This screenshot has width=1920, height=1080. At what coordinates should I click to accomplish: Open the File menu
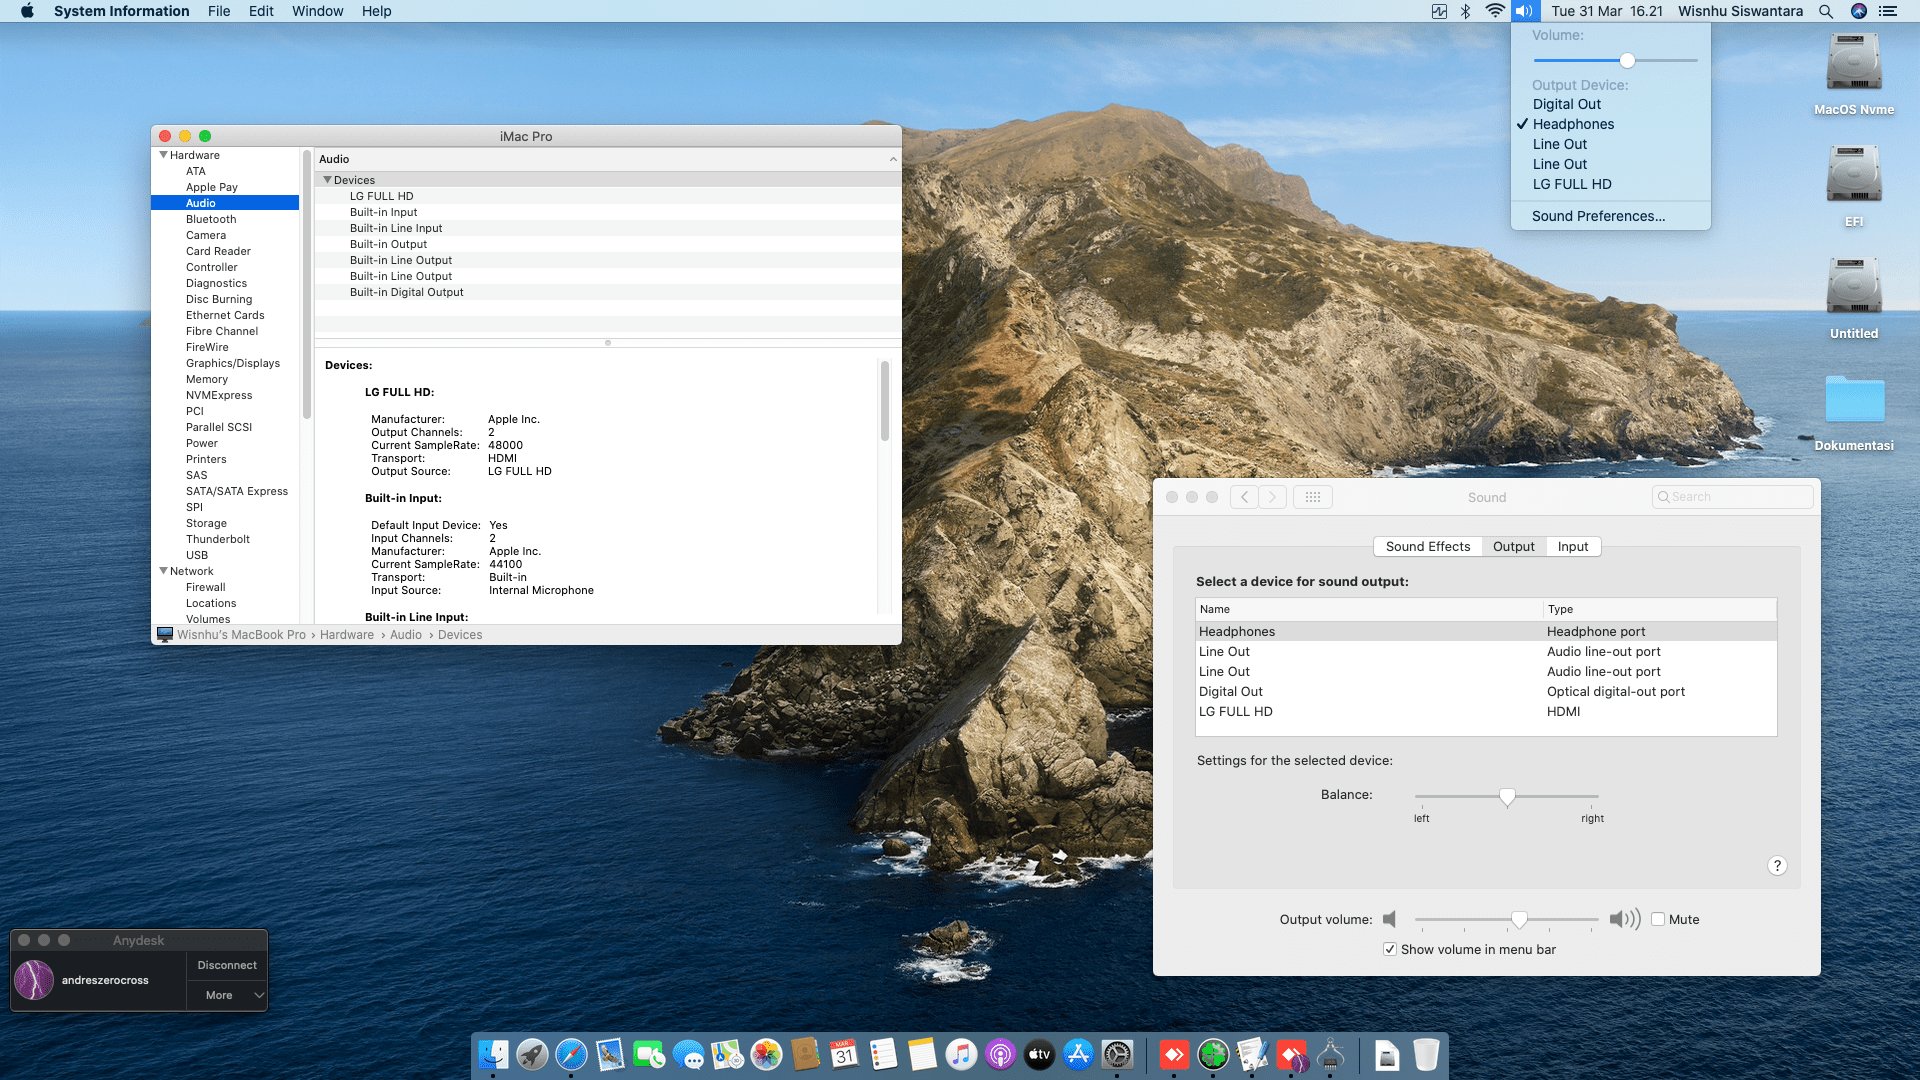pos(219,11)
